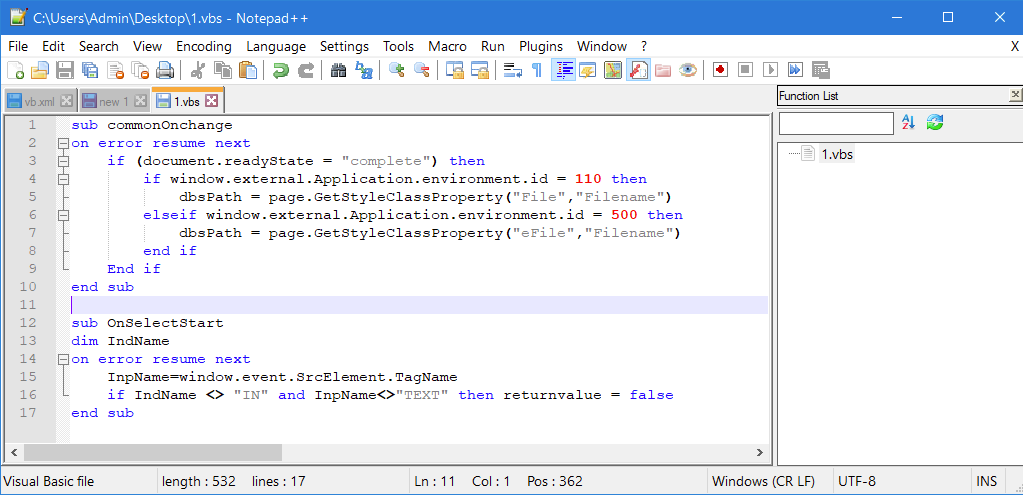Open the ? help menu

pos(644,46)
